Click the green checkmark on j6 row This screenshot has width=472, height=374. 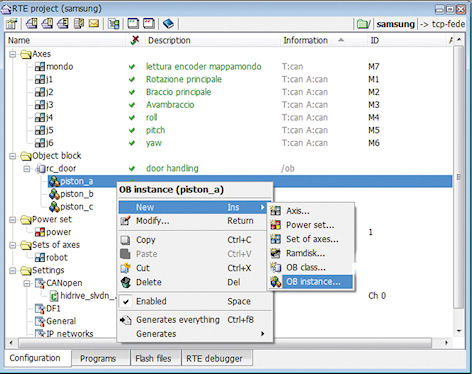click(132, 143)
